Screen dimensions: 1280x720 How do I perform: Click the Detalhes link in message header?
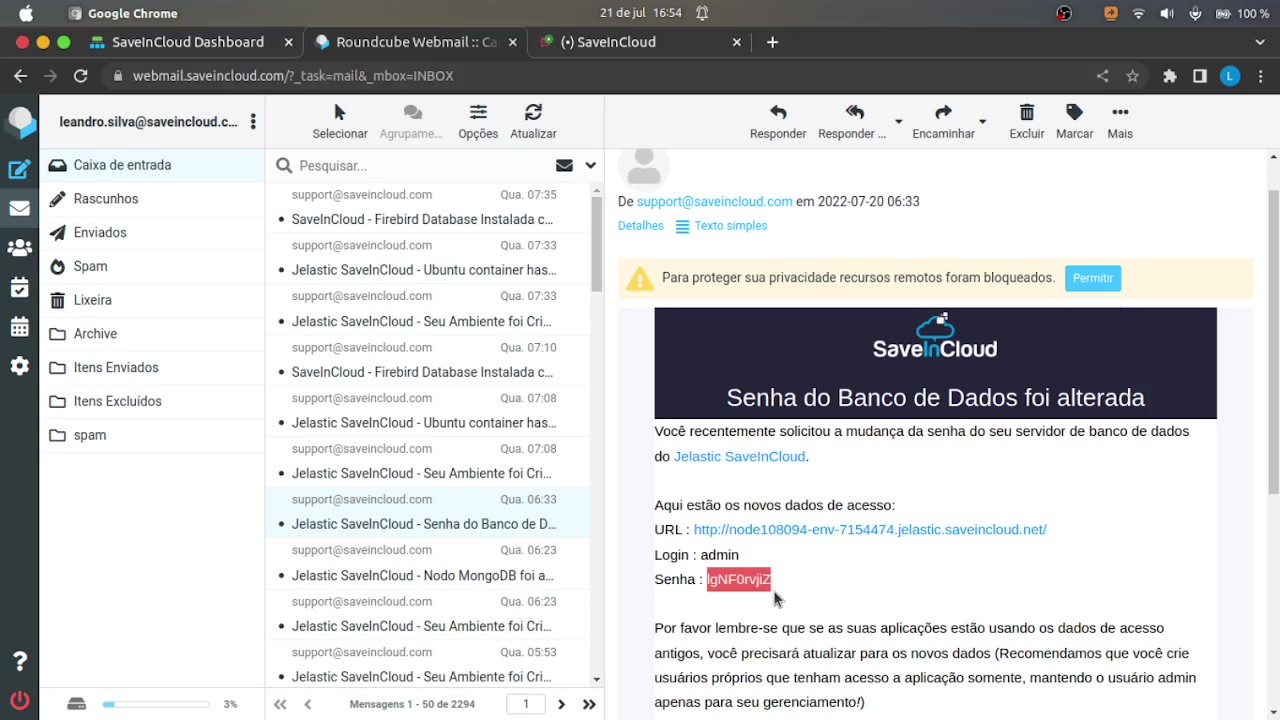[641, 226]
